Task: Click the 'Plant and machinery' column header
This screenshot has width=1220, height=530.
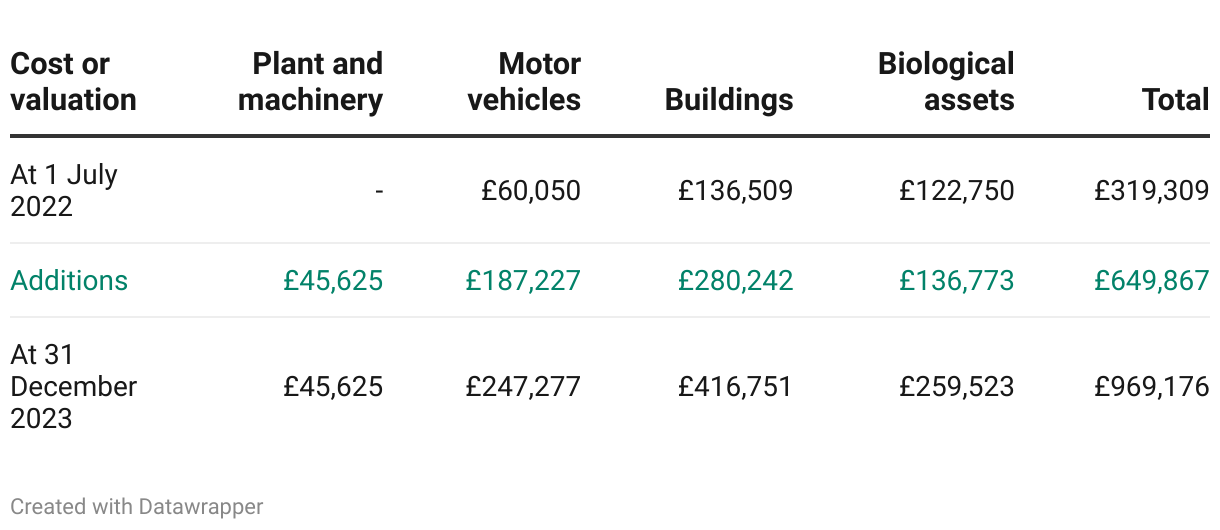Action: coord(311,82)
